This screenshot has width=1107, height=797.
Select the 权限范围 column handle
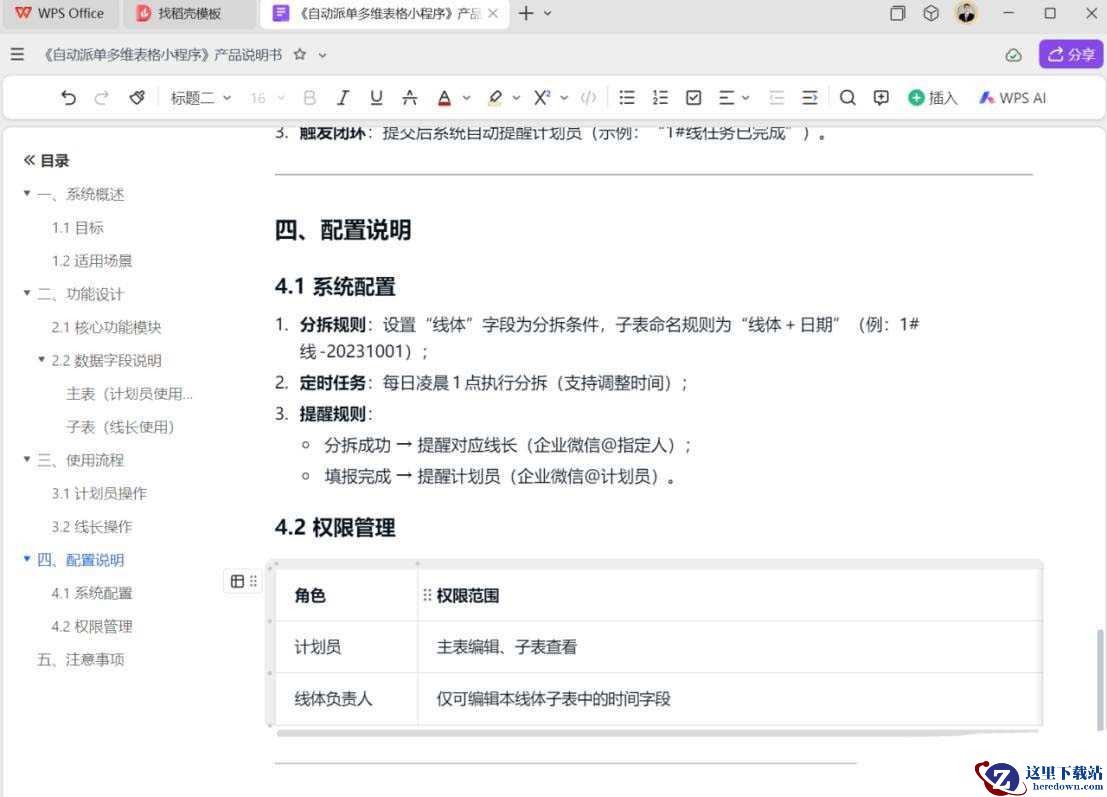click(x=427, y=595)
